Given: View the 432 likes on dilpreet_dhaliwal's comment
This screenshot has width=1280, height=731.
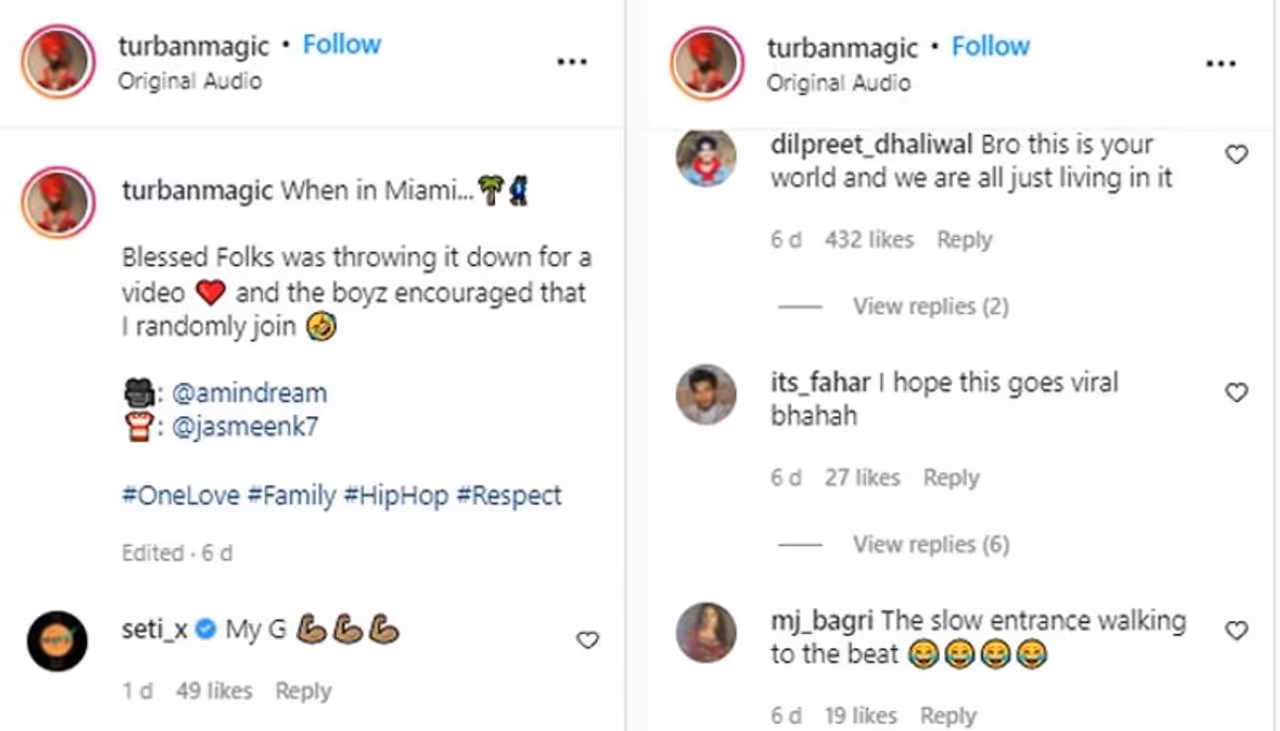Looking at the screenshot, I should point(869,240).
